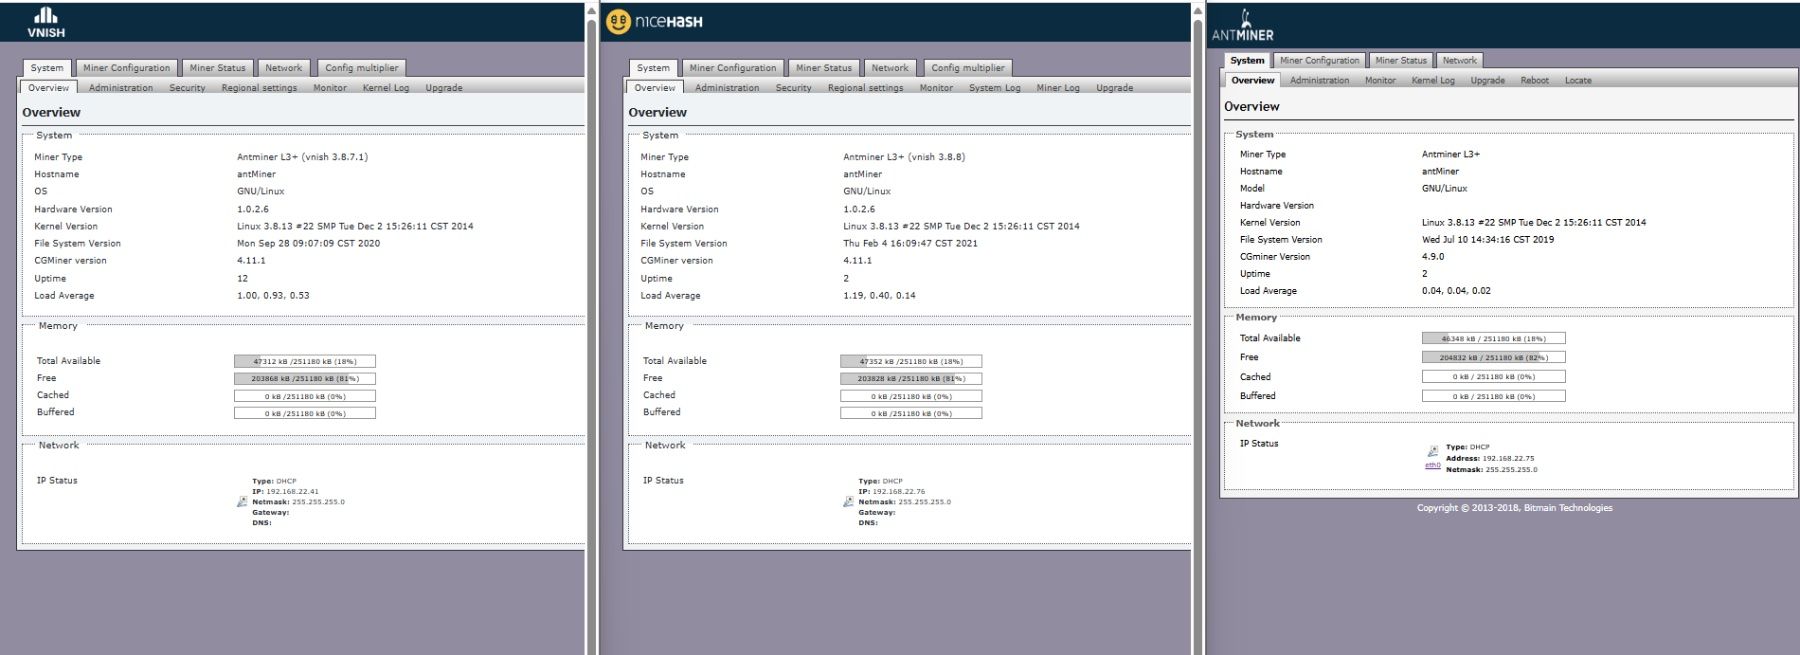Open Monitor subtab in NiceHash panel
This screenshot has width=1800, height=655.
click(936, 88)
